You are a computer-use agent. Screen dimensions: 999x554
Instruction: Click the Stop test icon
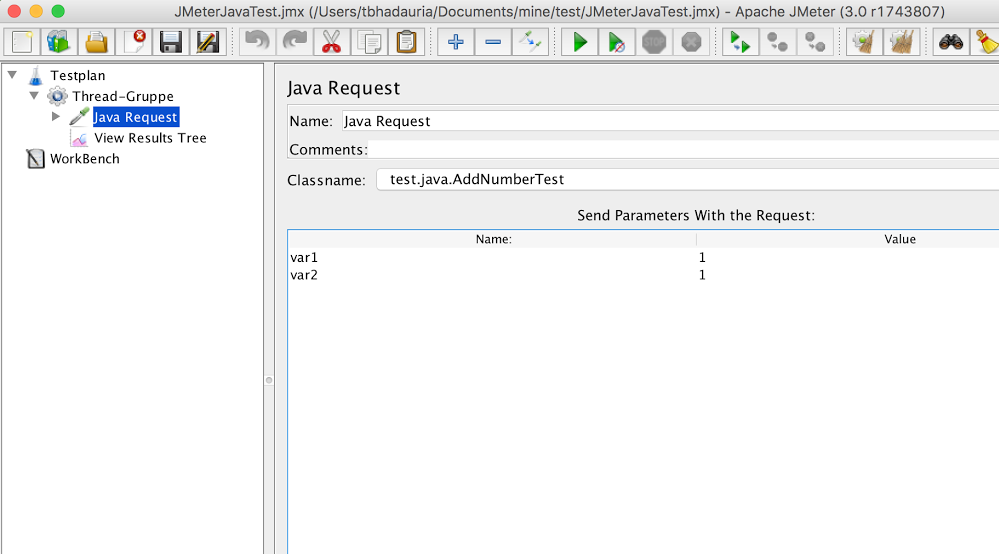(654, 43)
